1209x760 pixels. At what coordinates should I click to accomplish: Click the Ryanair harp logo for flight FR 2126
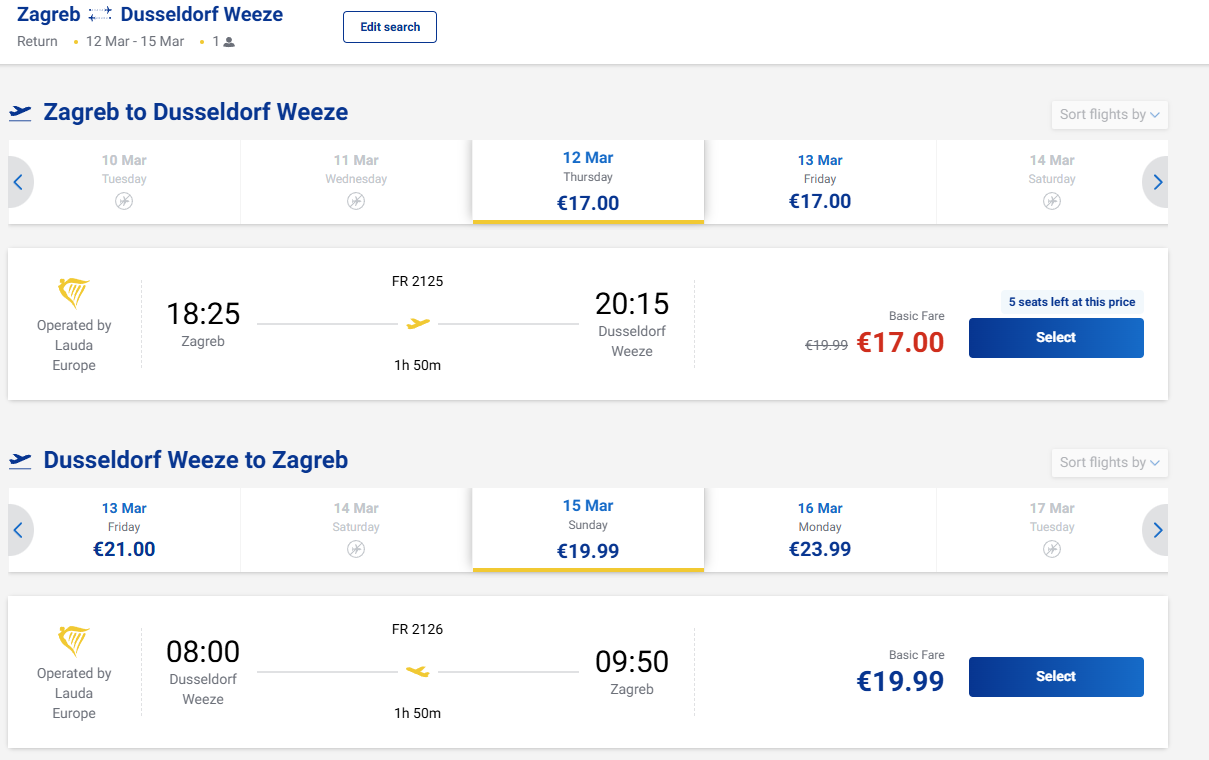(x=74, y=641)
